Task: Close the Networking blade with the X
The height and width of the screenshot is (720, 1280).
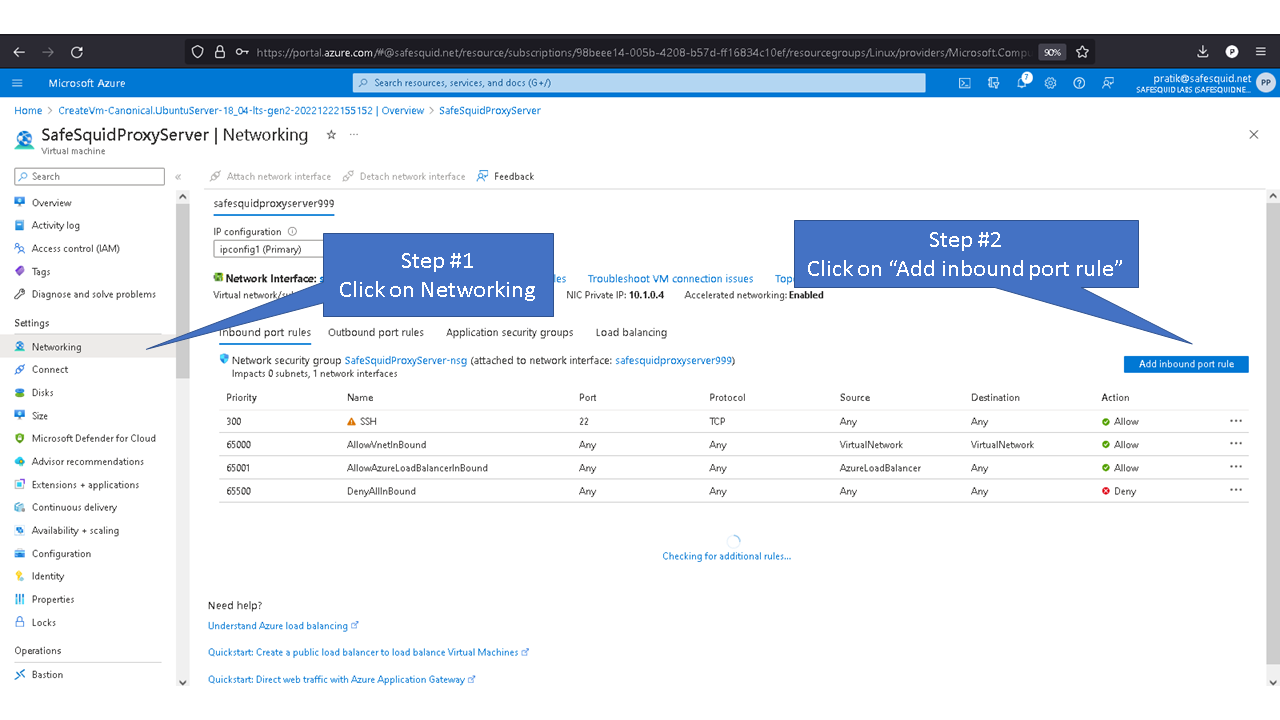Action: [x=1254, y=134]
